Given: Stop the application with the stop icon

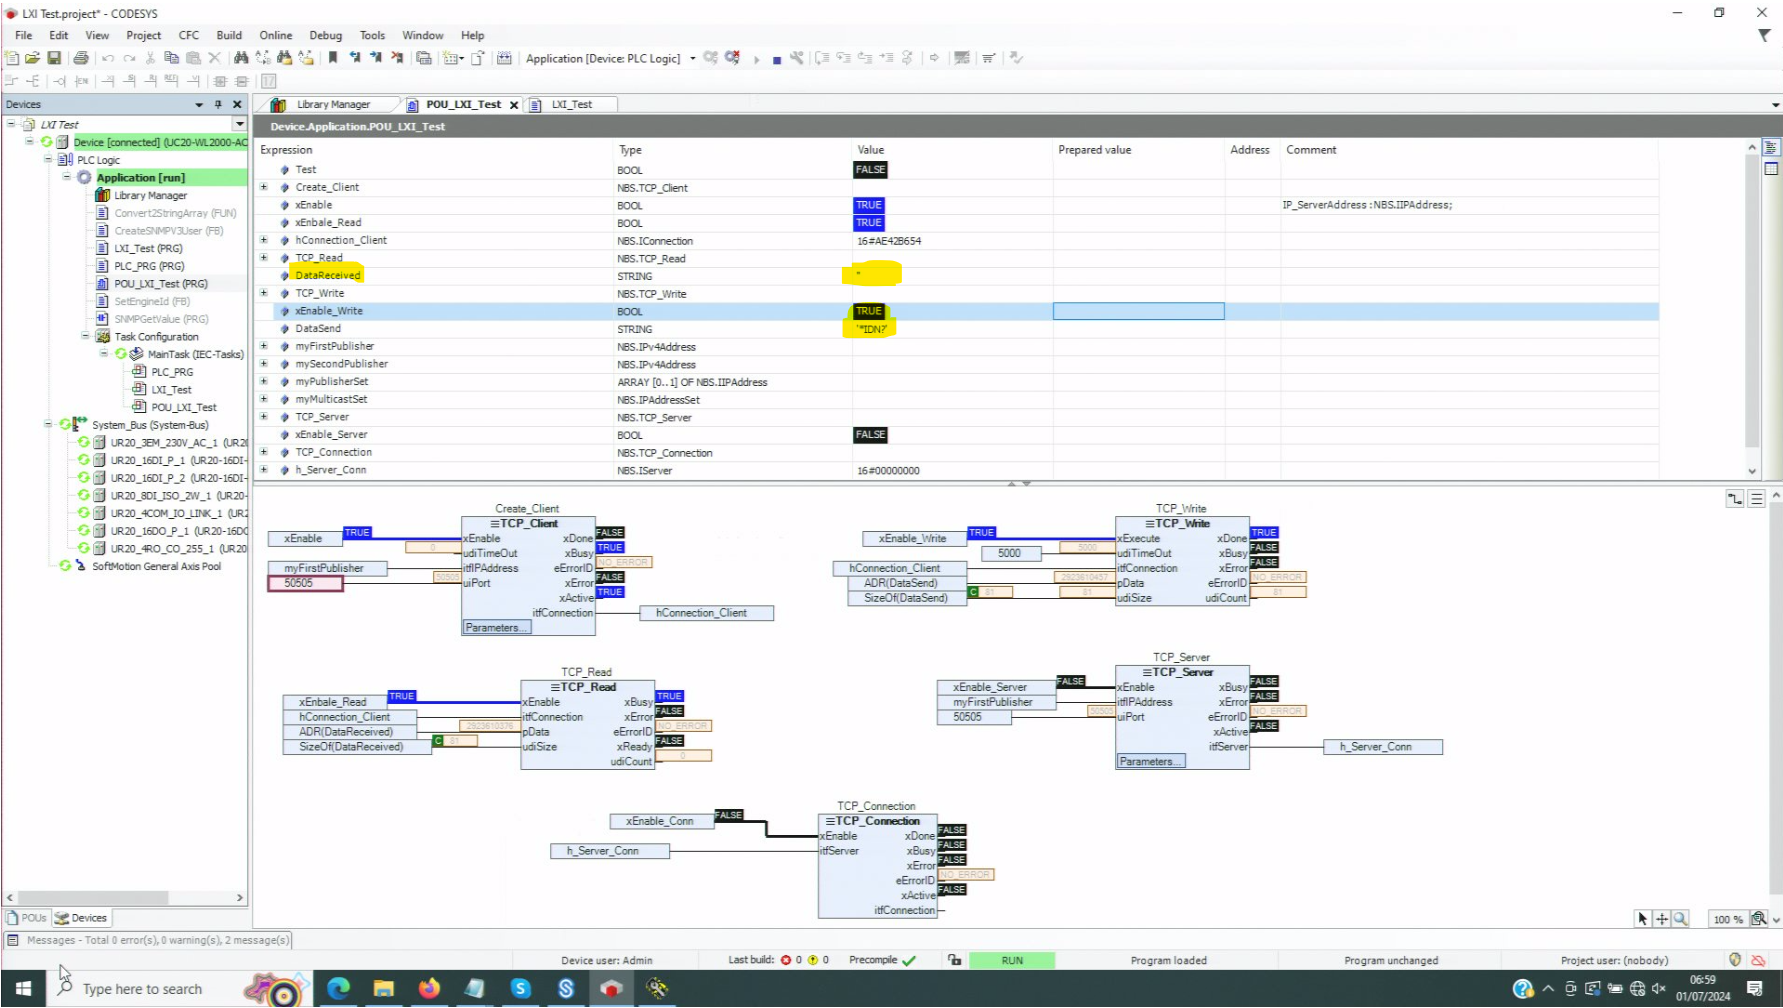Looking at the screenshot, I should [776, 58].
